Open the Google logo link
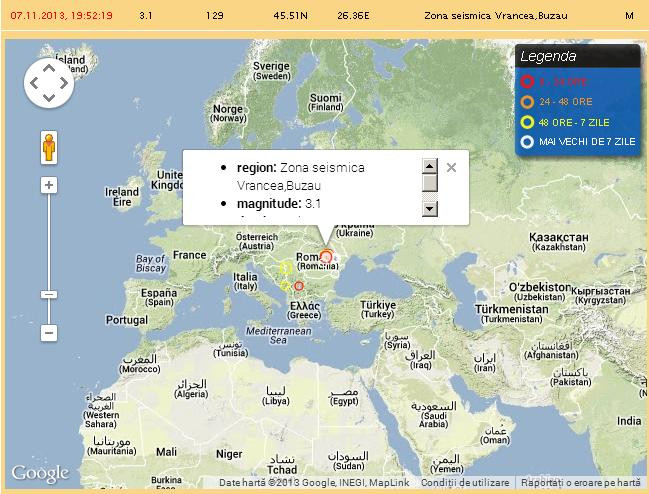 (x=40, y=473)
